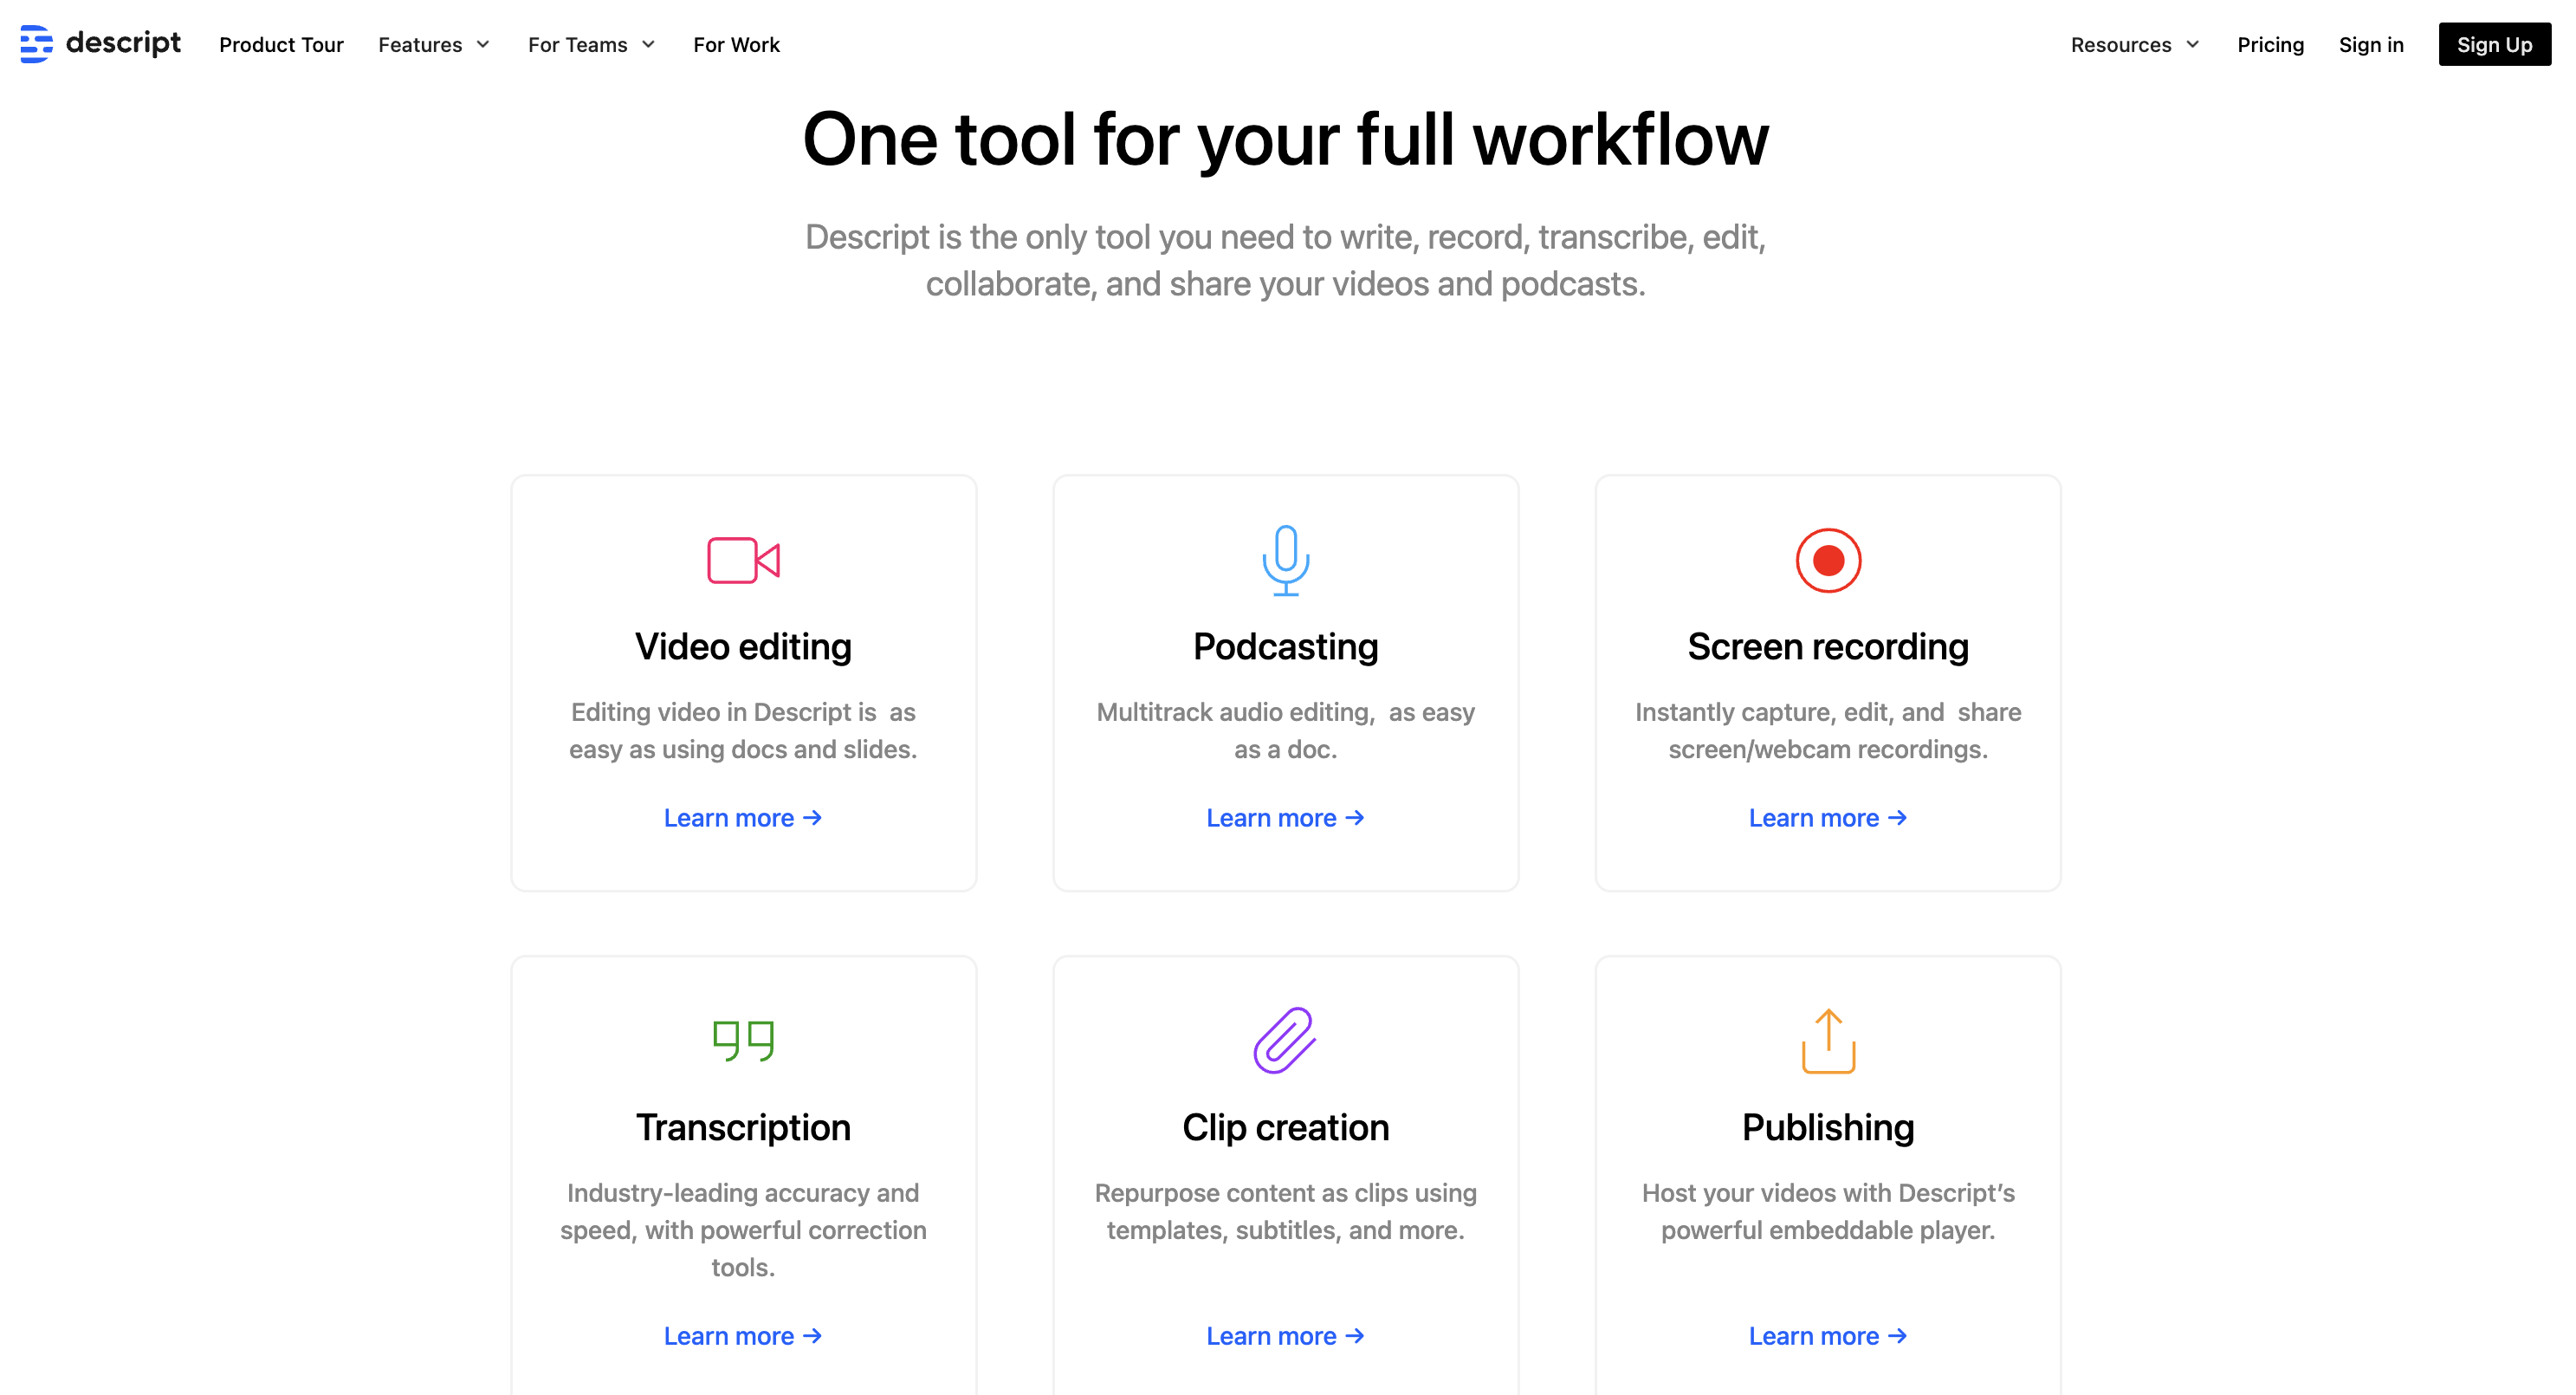Viewport: 2576px width, 1395px height.
Task: Select the Publishing card heading
Action: coord(1827,1127)
